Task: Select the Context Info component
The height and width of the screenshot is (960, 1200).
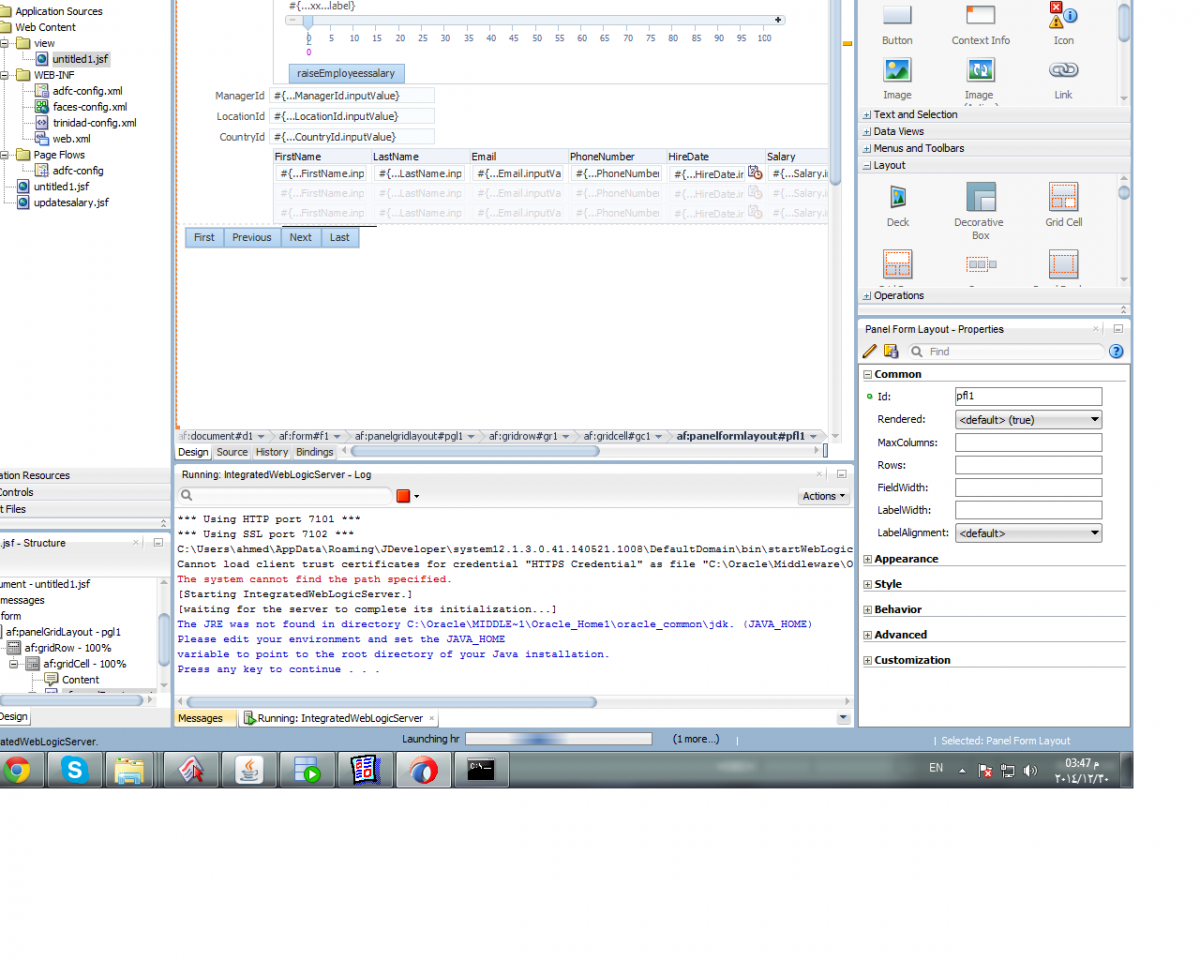Action: pyautogui.click(x=980, y=16)
